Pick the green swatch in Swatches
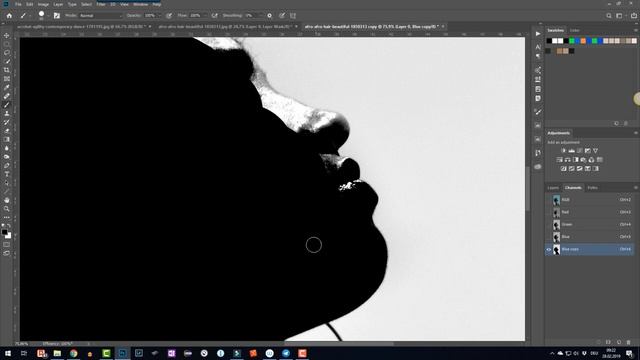640x360 pixels. pyautogui.click(x=572, y=41)
